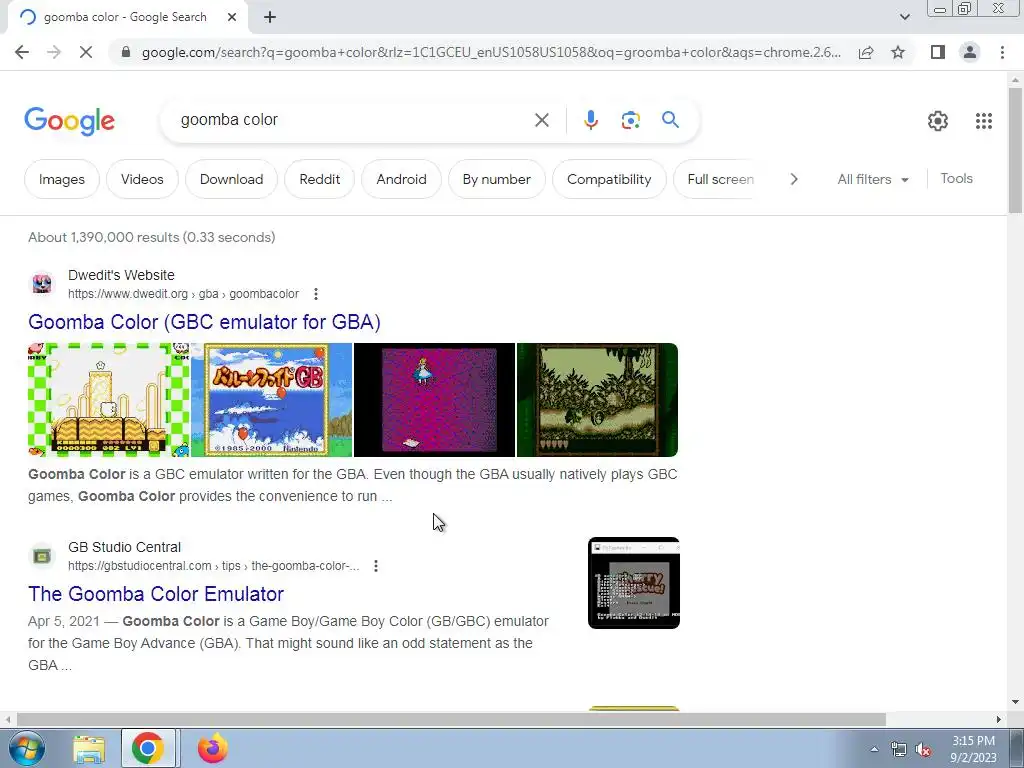Select the Download filter chip
The image size is (1024, 768).
[231, 179]
